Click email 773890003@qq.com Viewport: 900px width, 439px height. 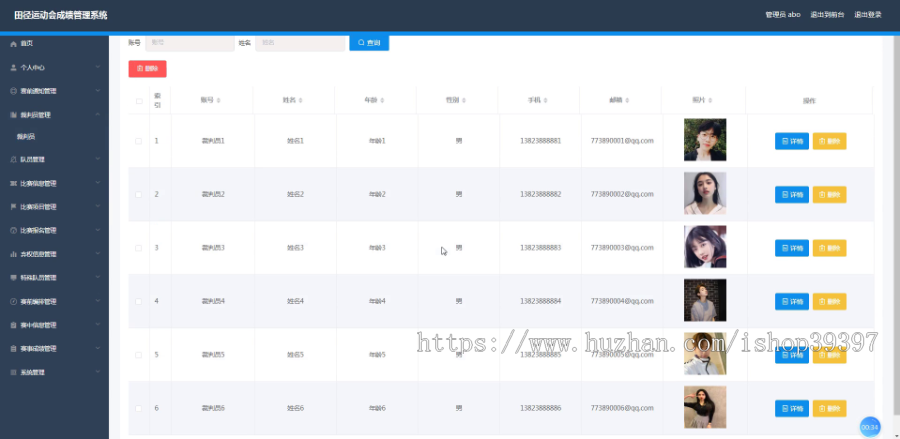click(x=622, y=247)
